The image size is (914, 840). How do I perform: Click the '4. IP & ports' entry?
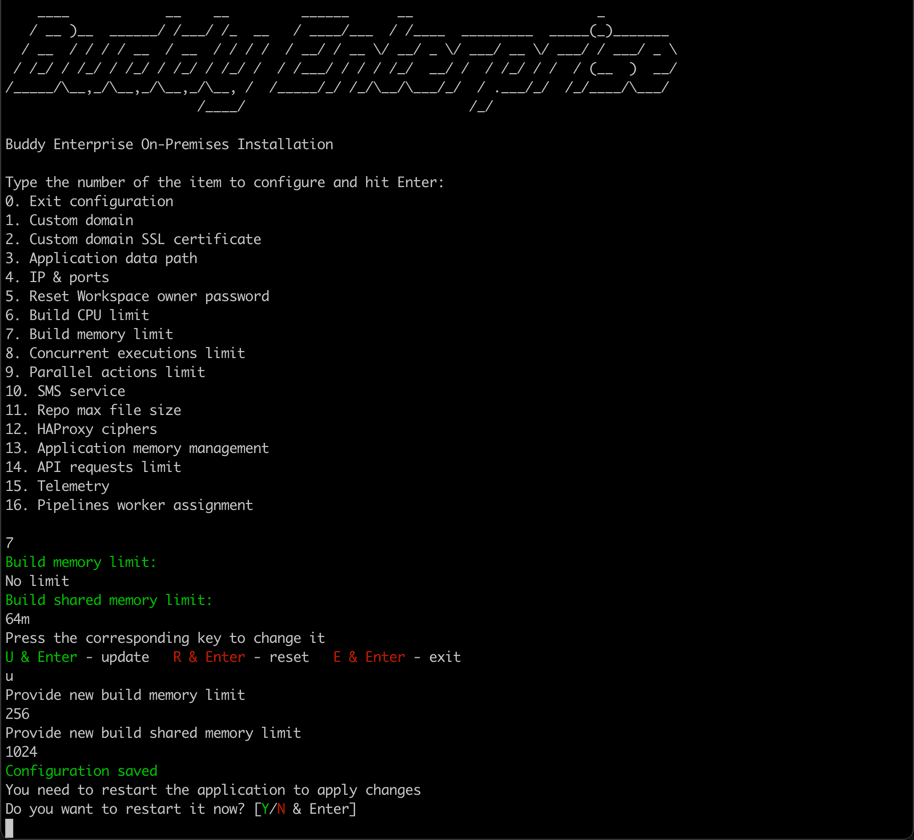click(57, 277)
